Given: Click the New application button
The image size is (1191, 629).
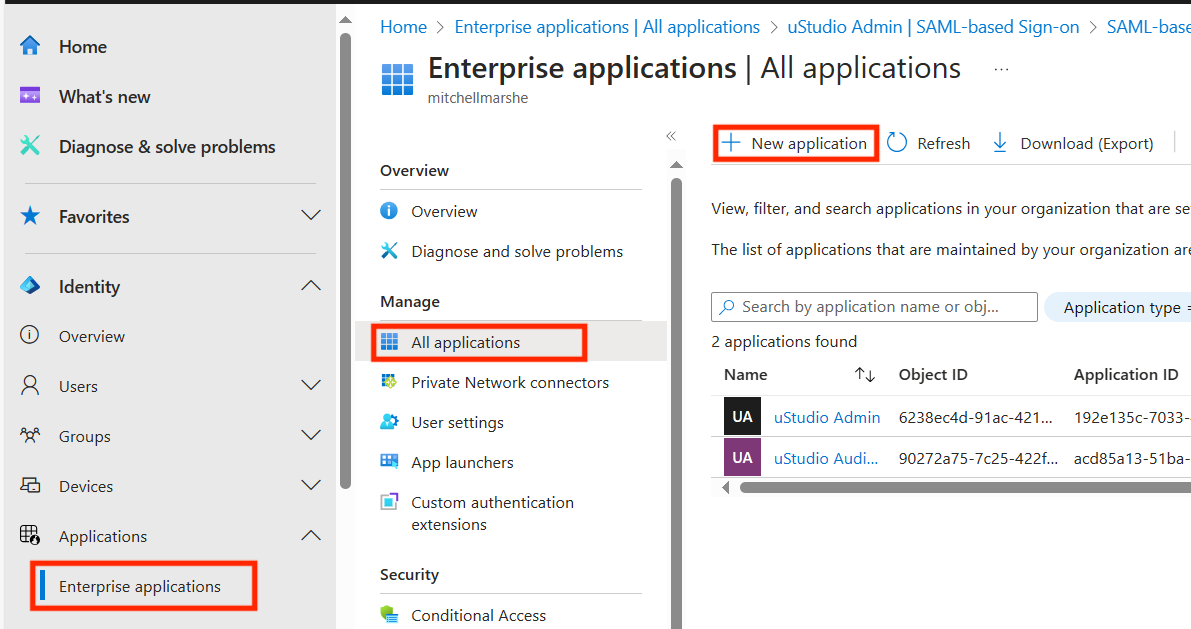Looking at the screenshot, I should 796,144.
